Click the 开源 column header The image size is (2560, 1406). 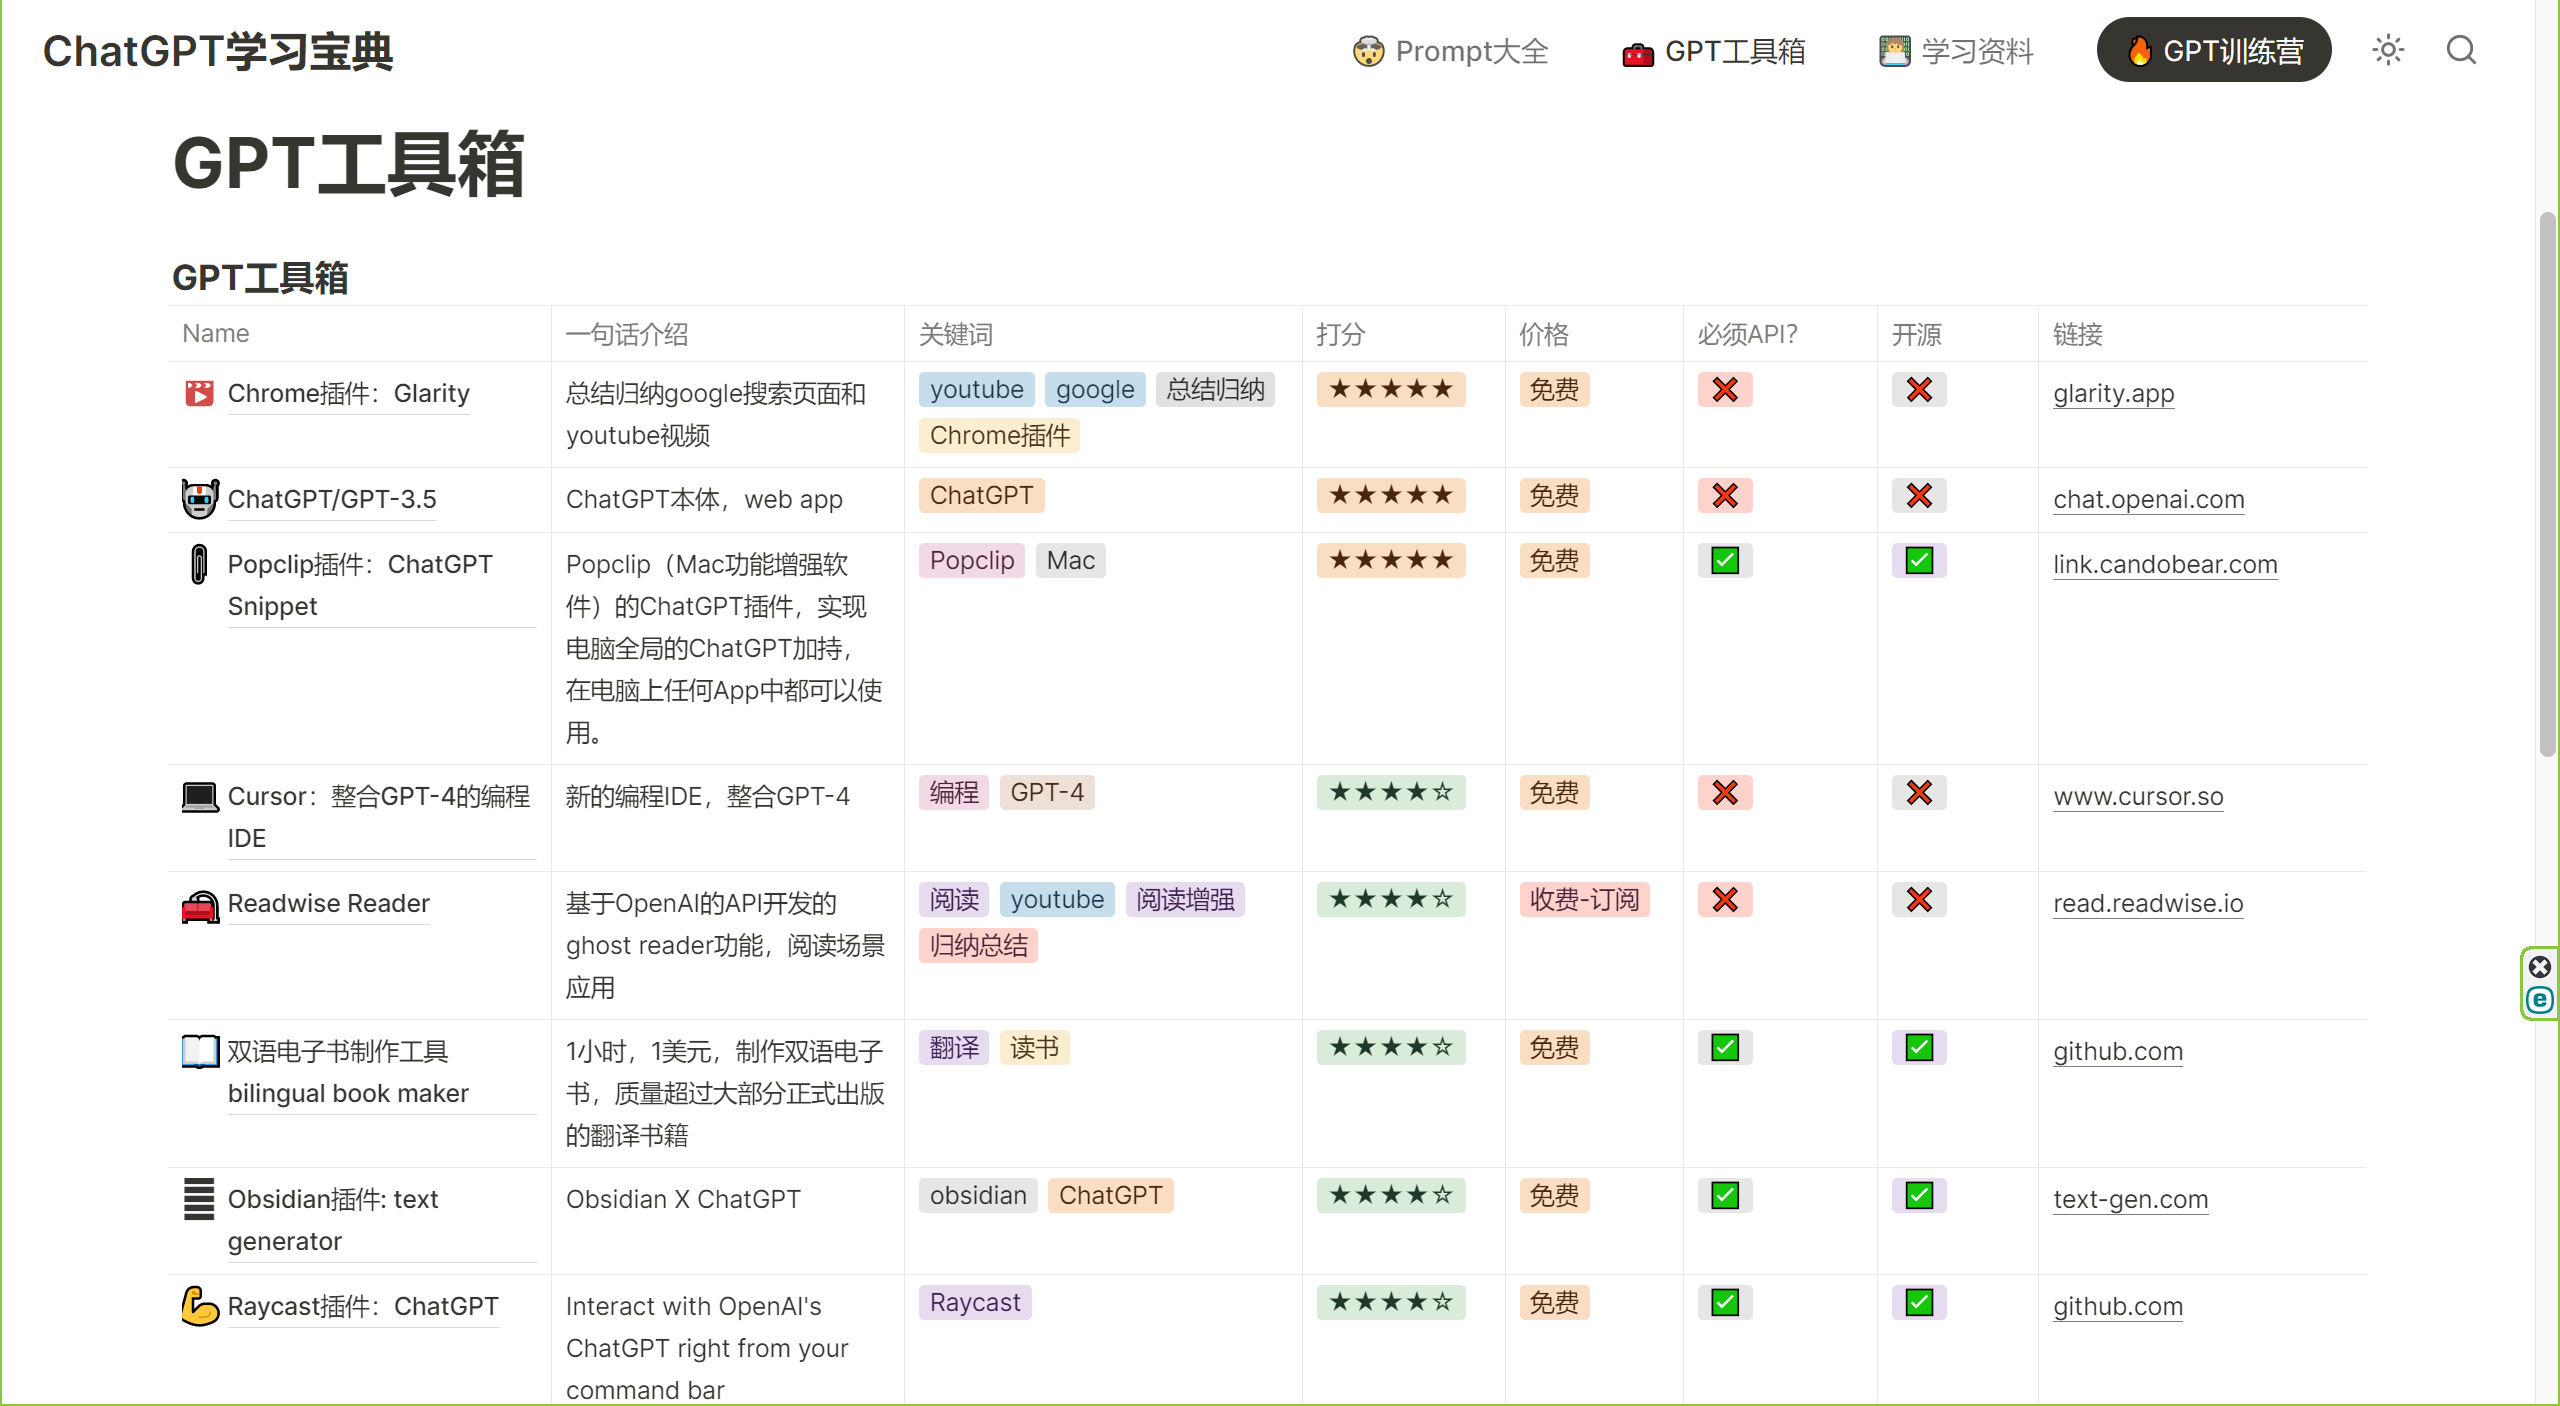(x=1915, y=334)
